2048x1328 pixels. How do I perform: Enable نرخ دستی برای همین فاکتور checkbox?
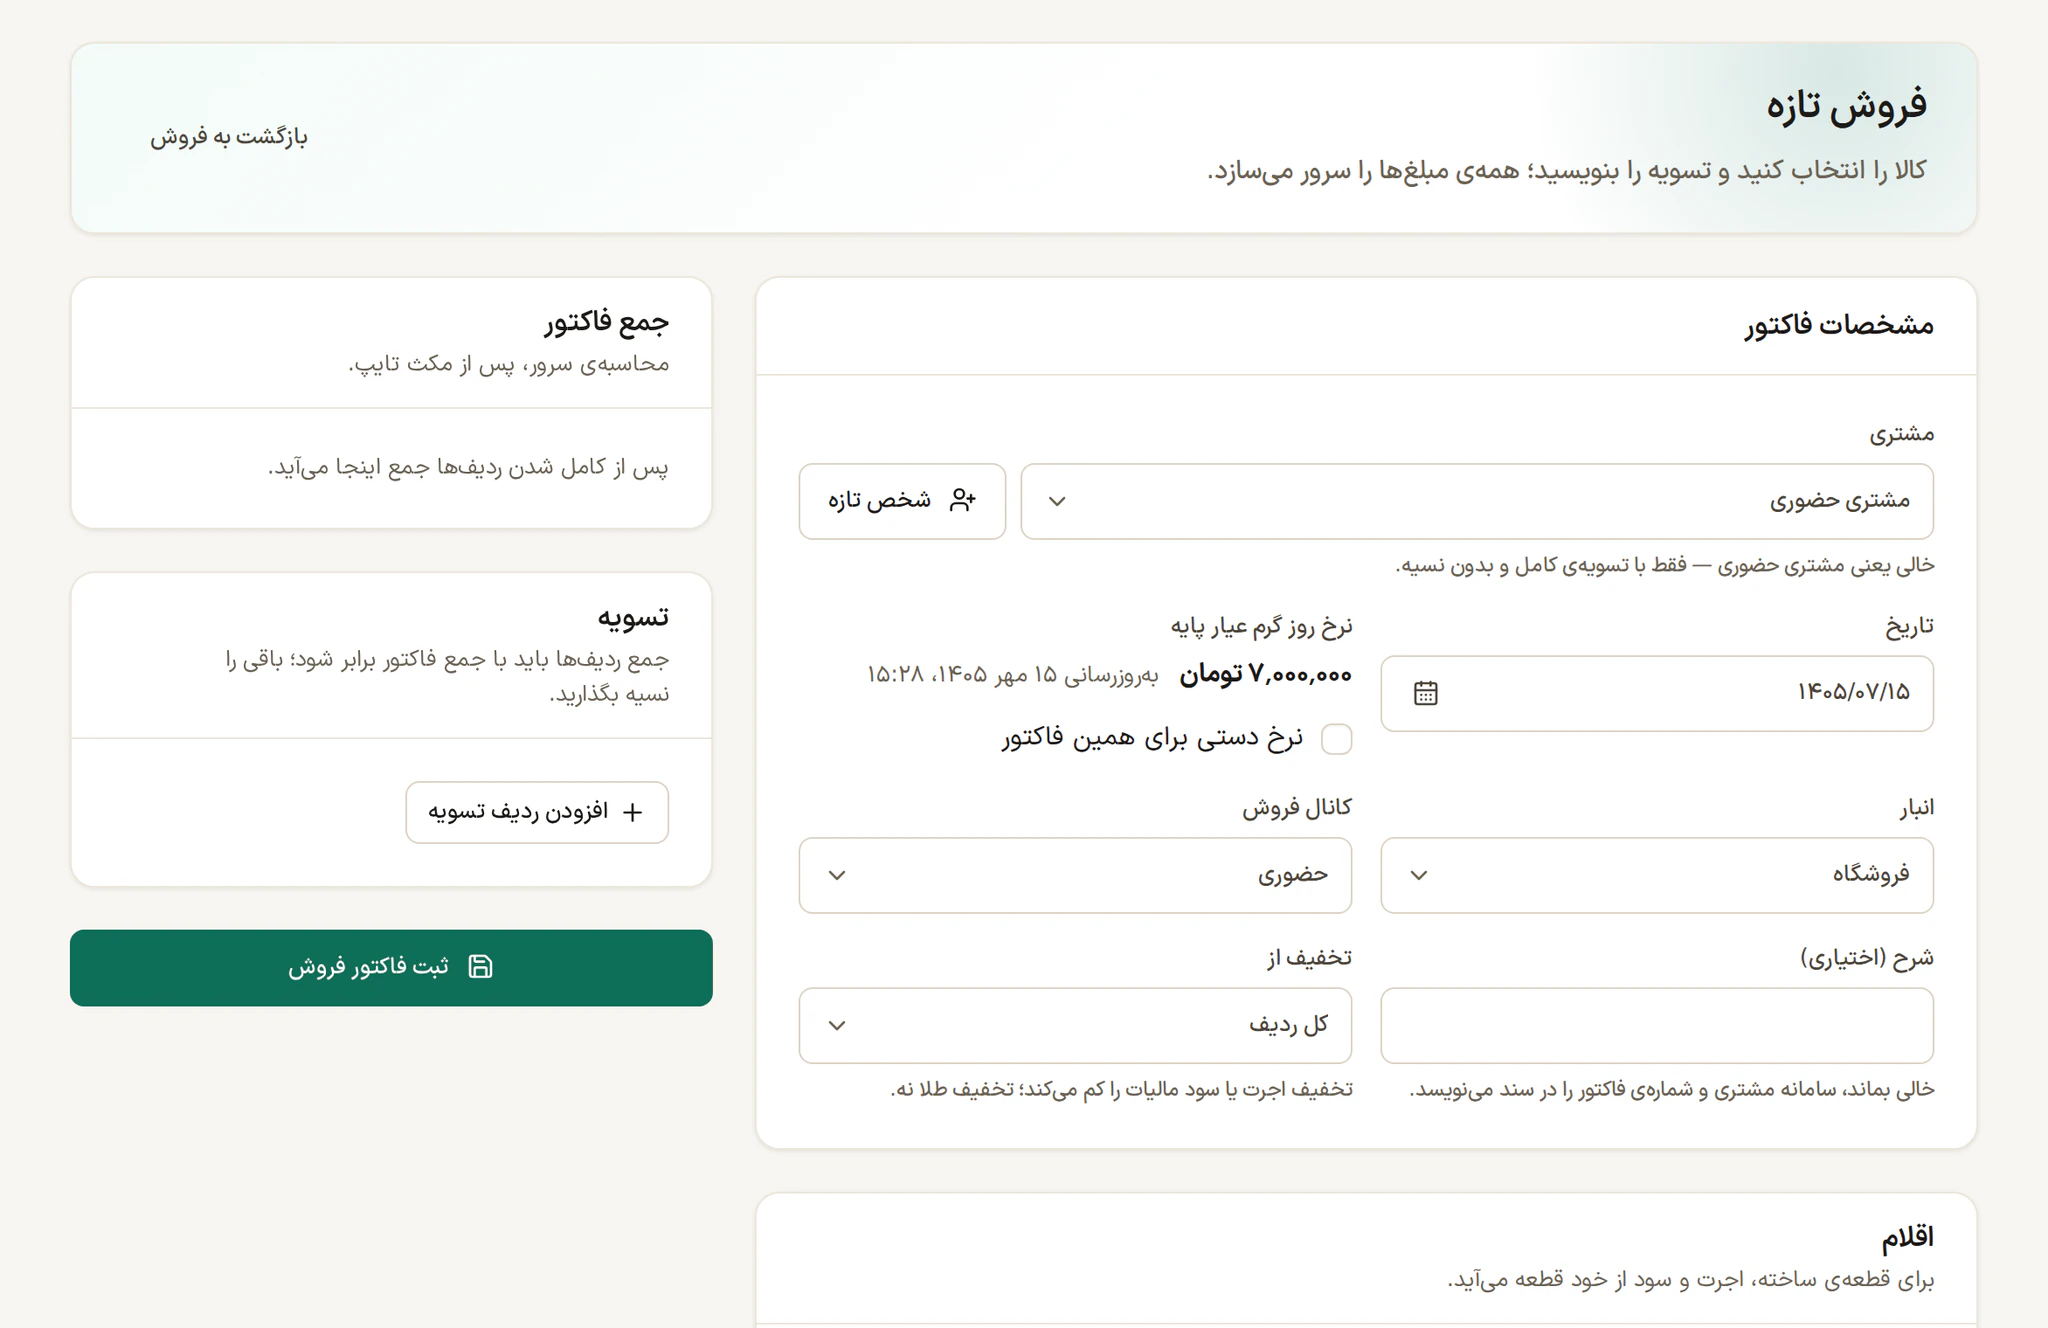pos(1336,739)
